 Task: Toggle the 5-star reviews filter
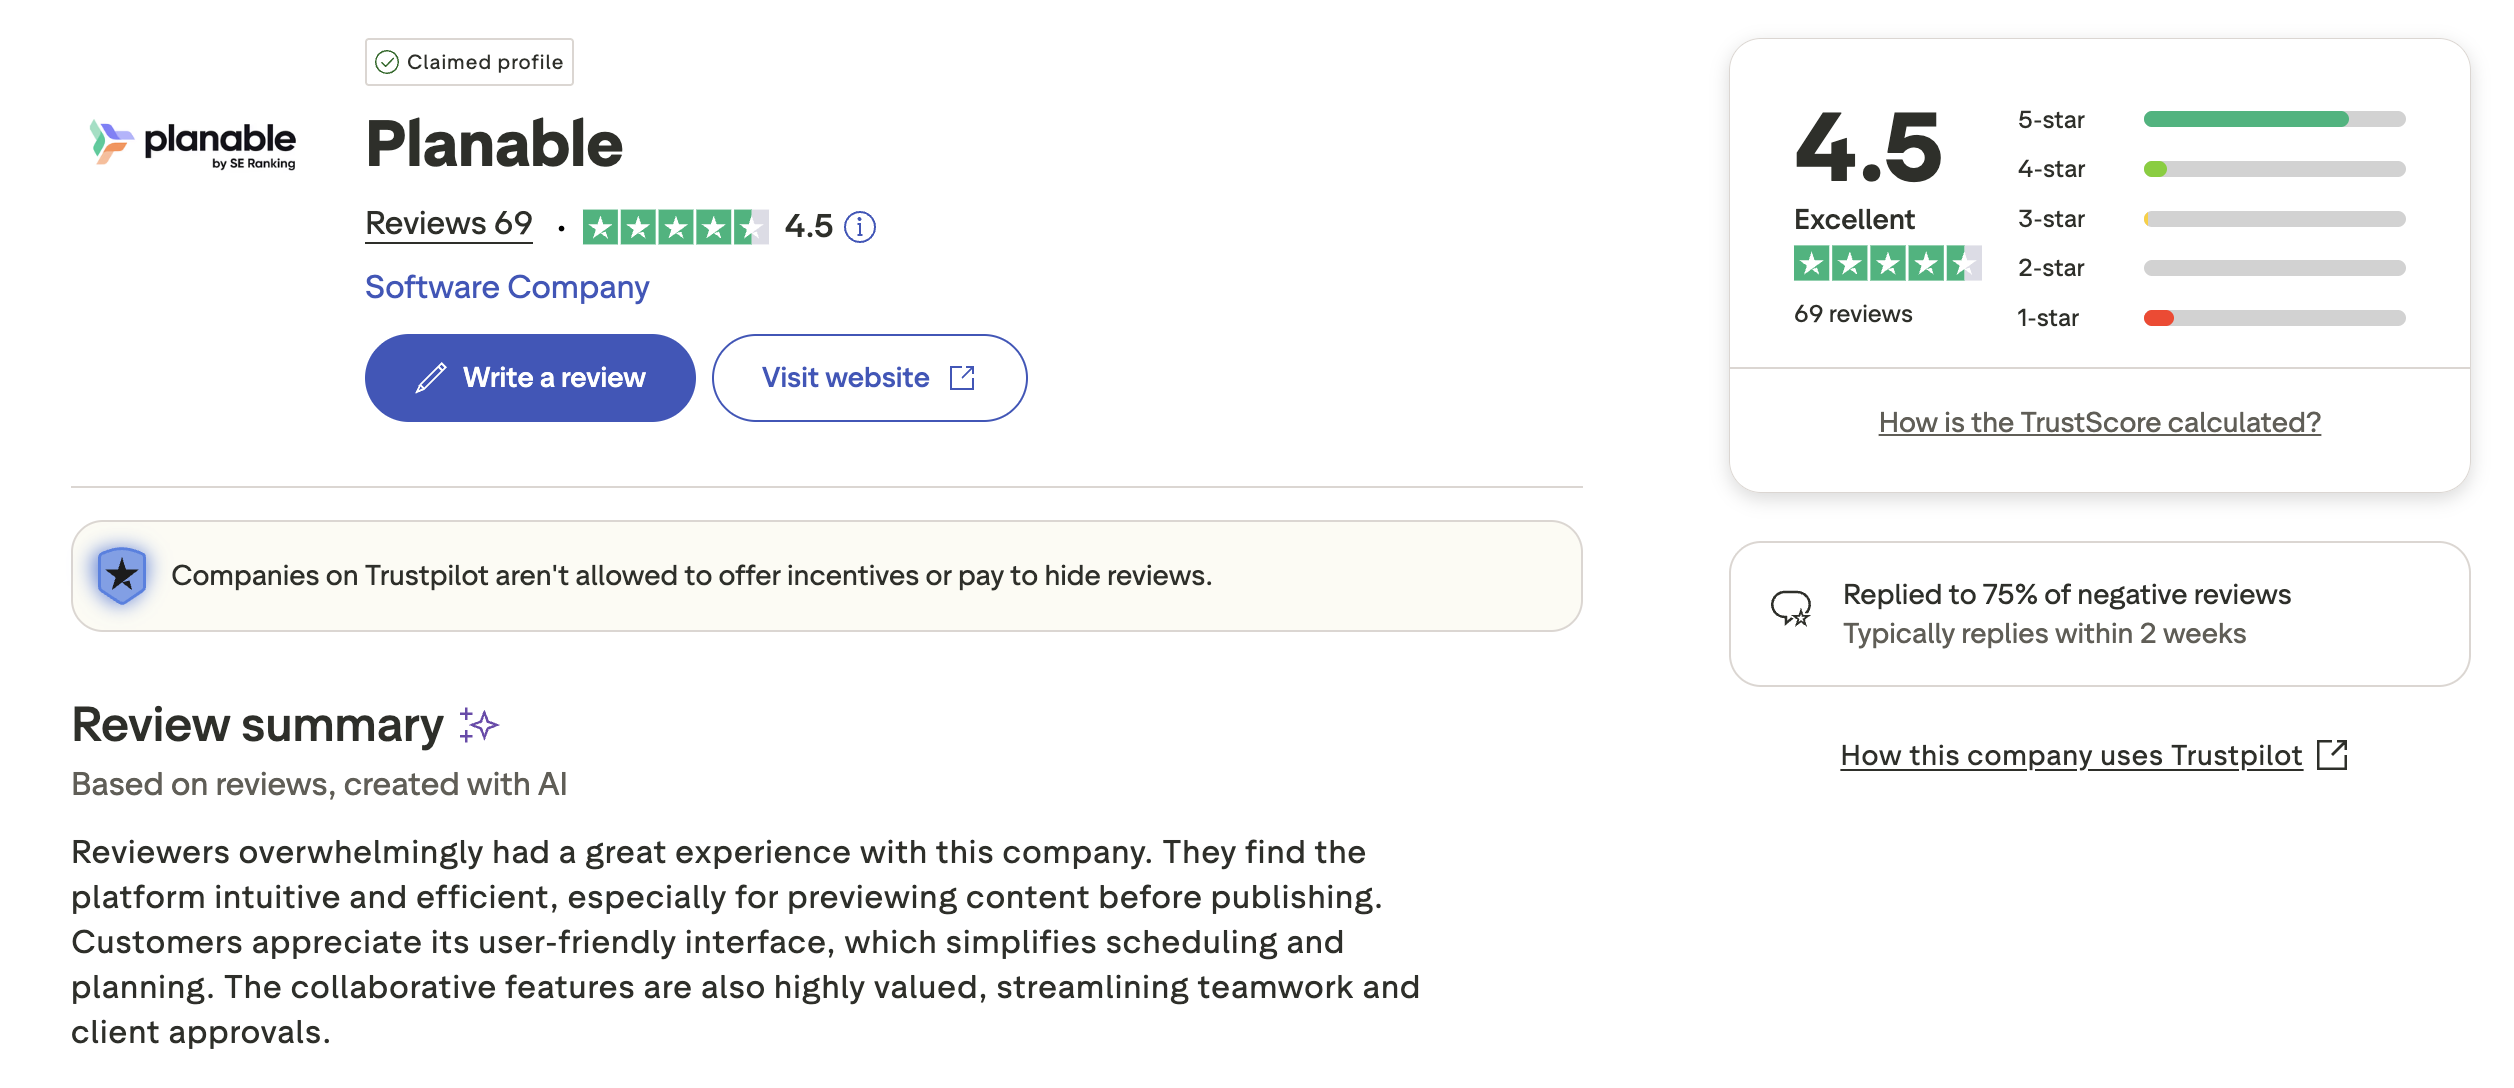click(x=2150, y=119)
